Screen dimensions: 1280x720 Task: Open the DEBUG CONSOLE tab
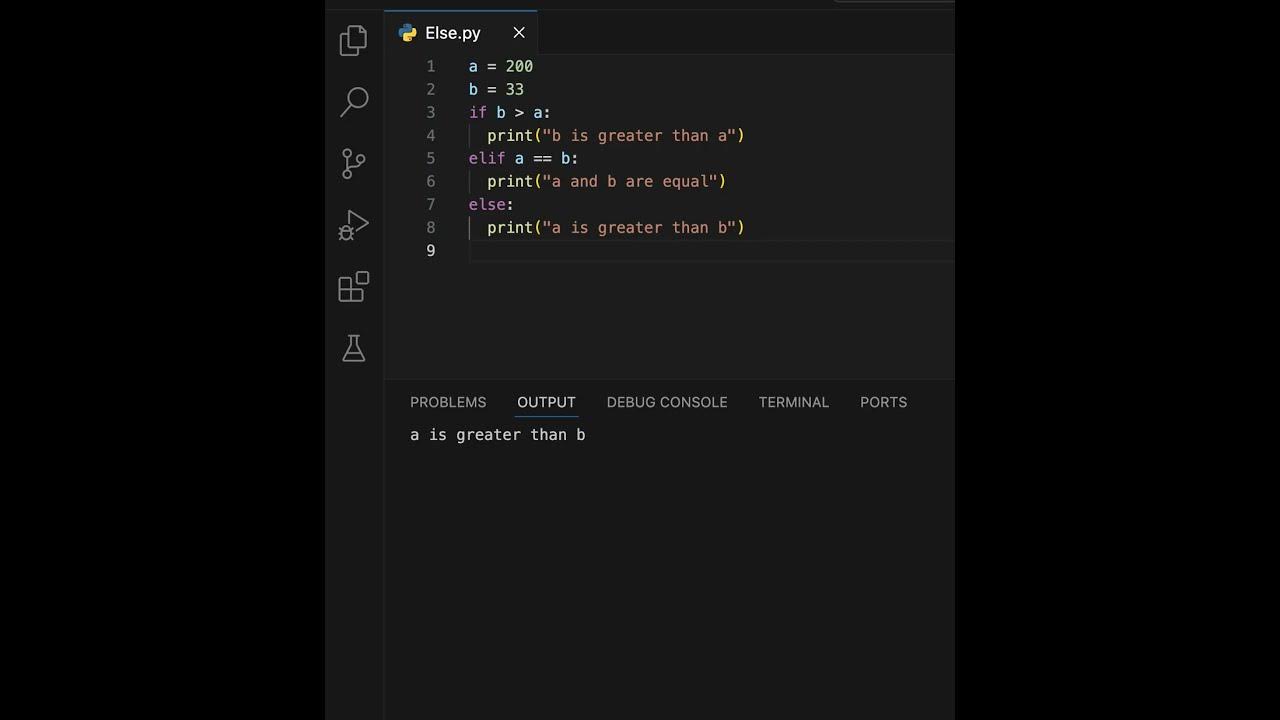pyautogui.click(x=667, y=402)
